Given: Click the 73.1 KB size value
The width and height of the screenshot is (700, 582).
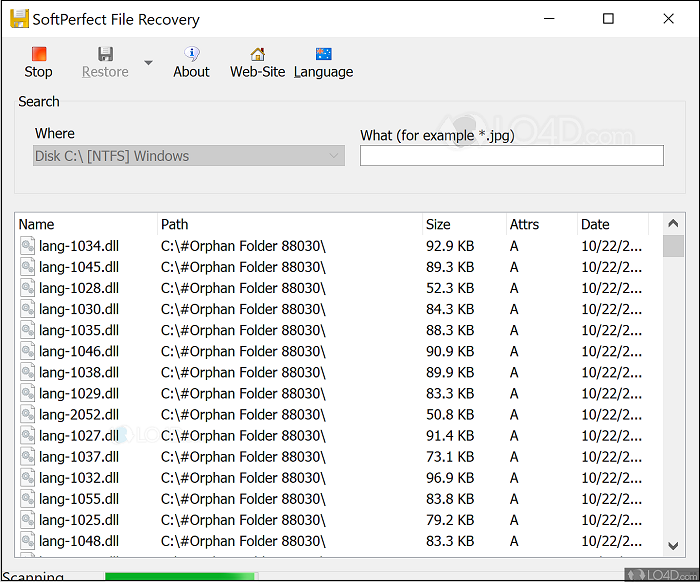Looking at the screenshot, I should 450,457.
